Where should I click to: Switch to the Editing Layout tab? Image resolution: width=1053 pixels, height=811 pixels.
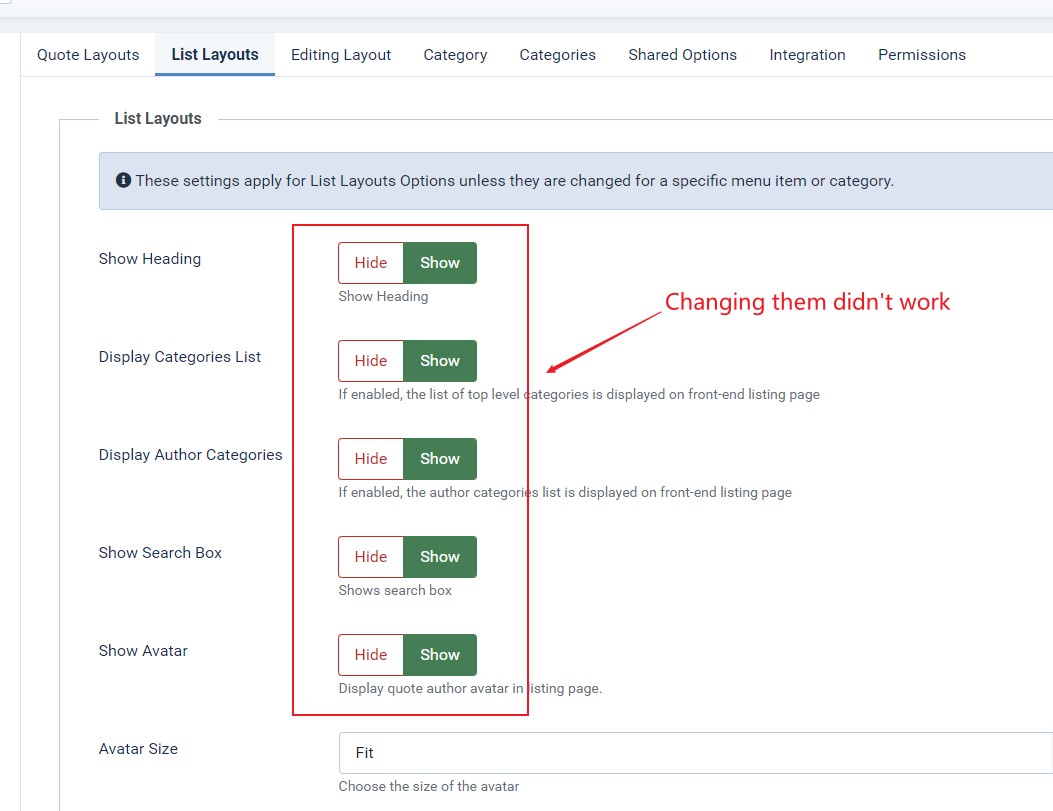click(x=341, y=55)
